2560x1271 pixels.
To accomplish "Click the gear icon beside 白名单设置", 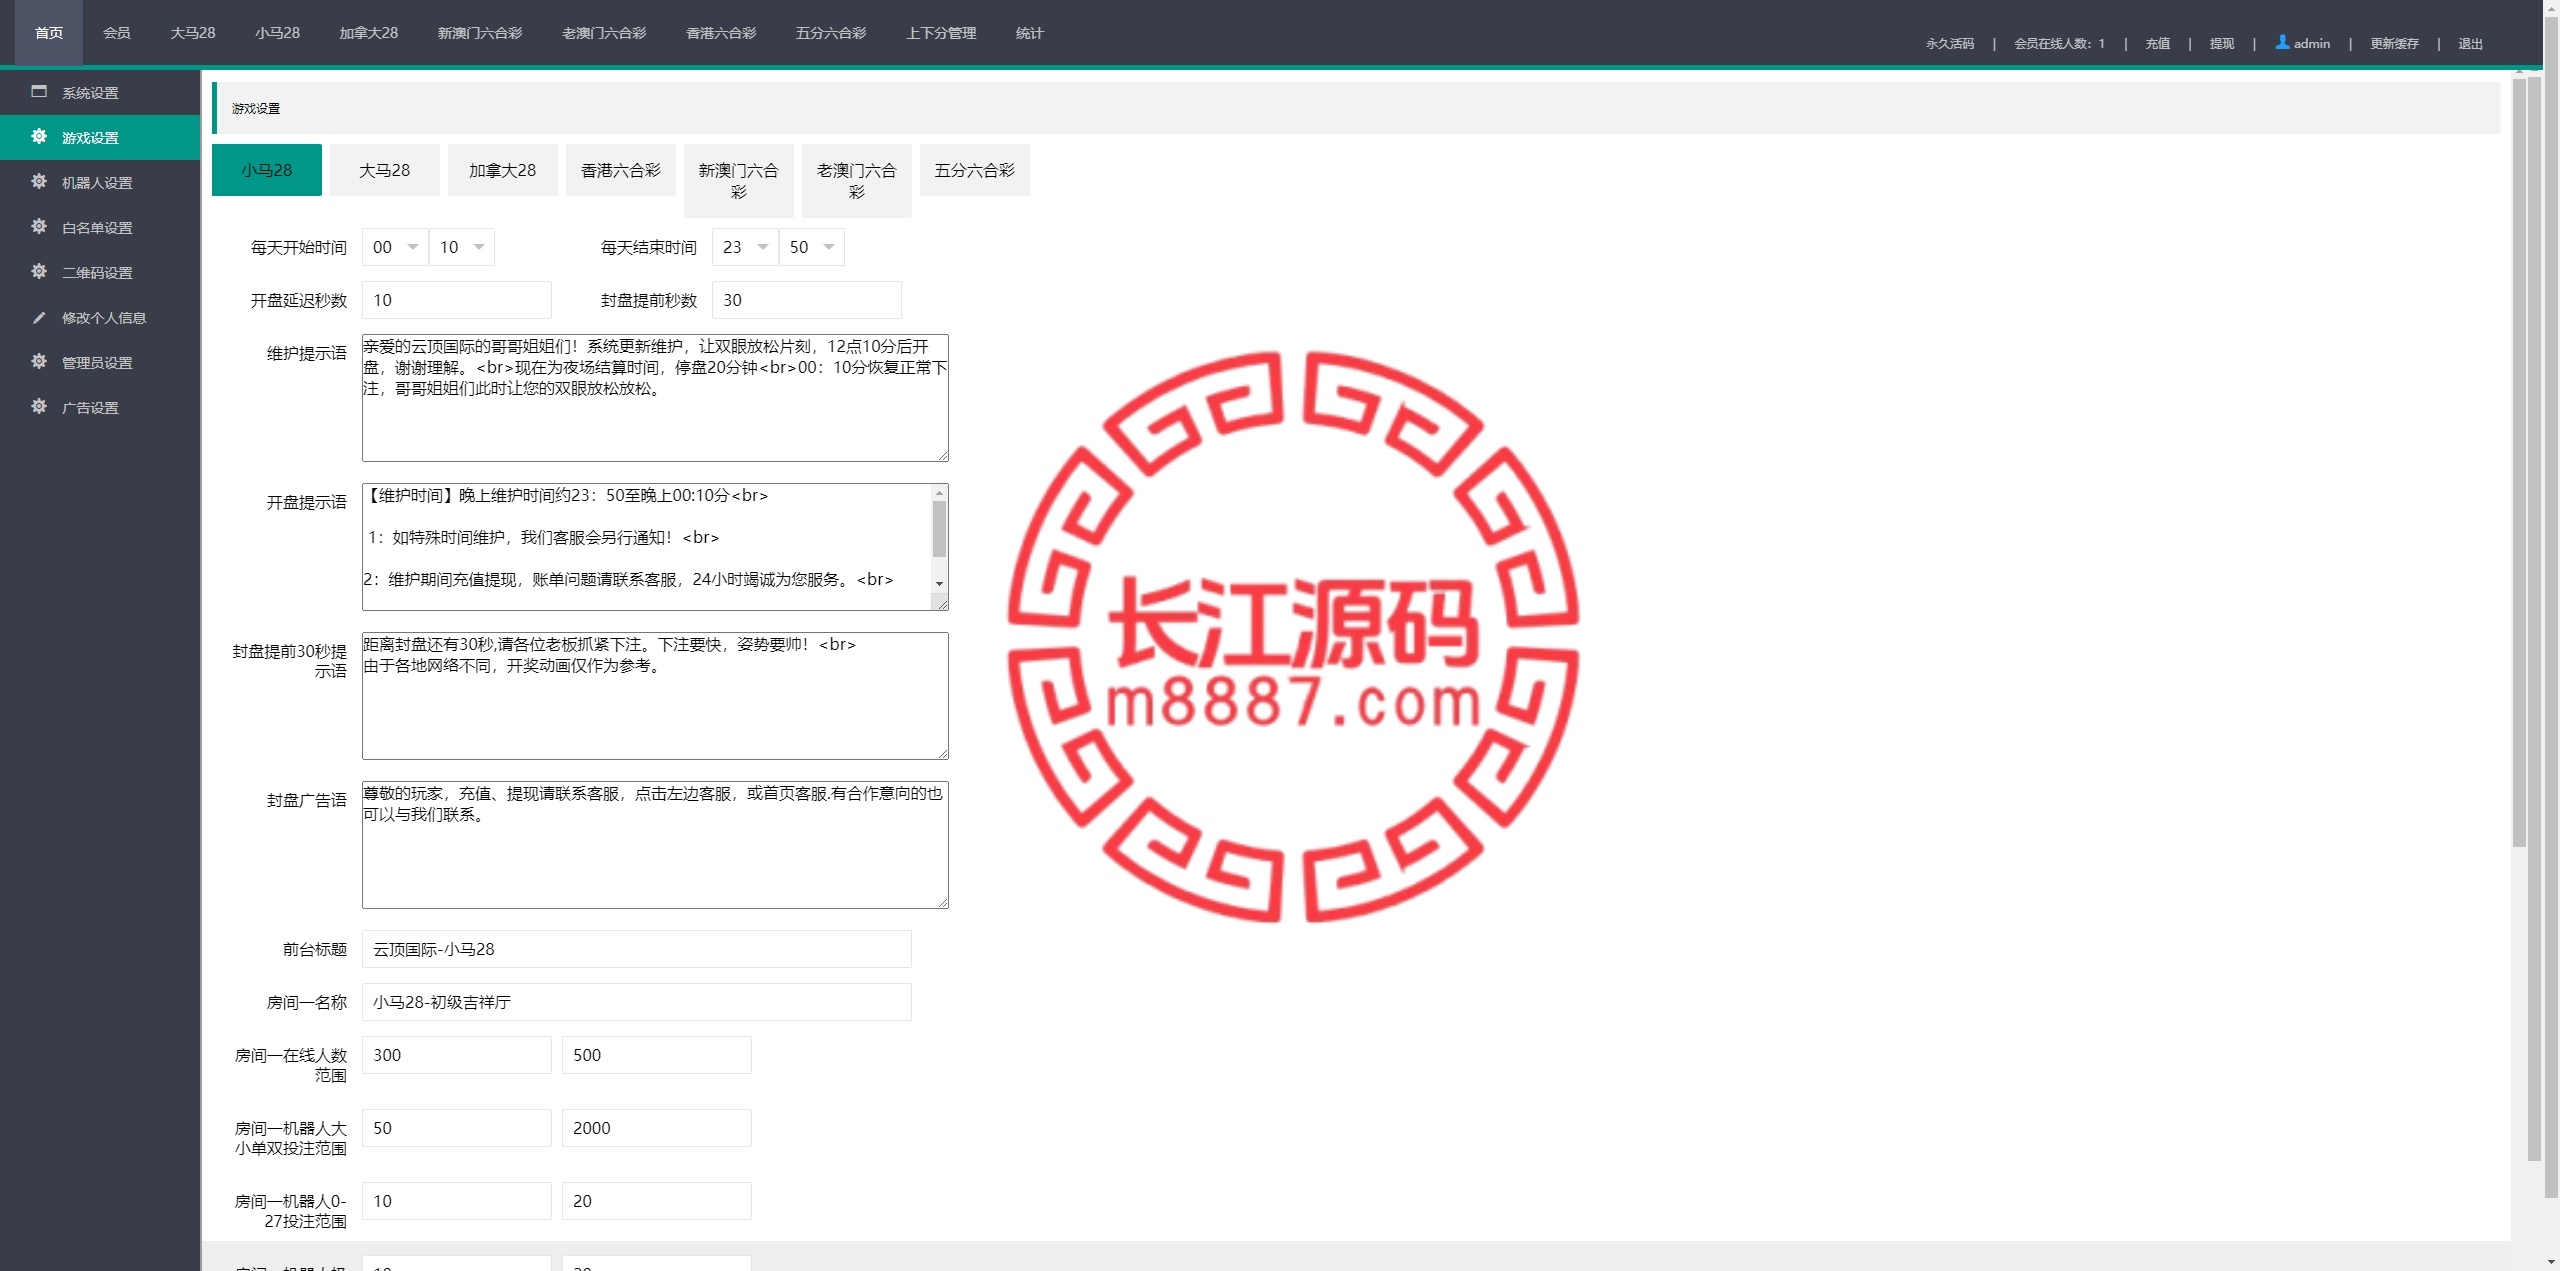I will [x=39, y=227].
